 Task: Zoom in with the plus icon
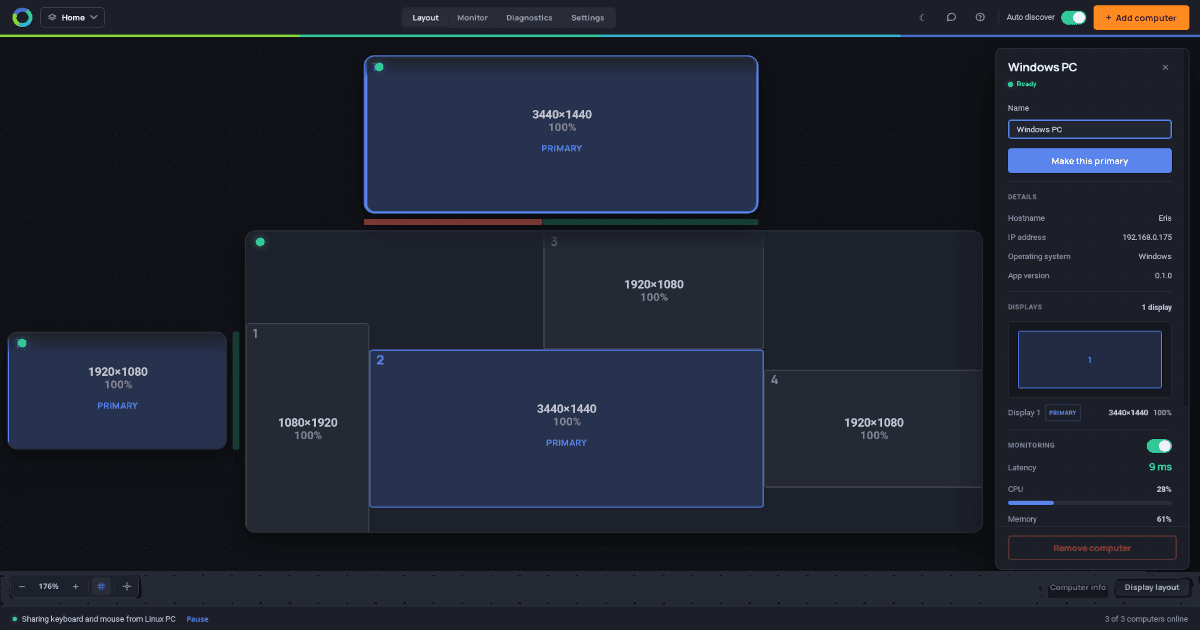[75, 586]
